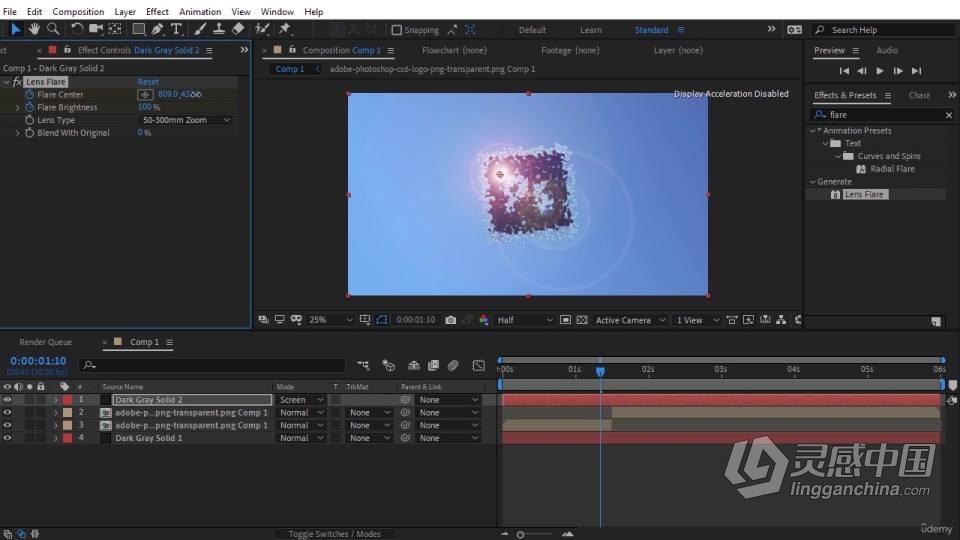Click the current time indicator playhead

600,371
